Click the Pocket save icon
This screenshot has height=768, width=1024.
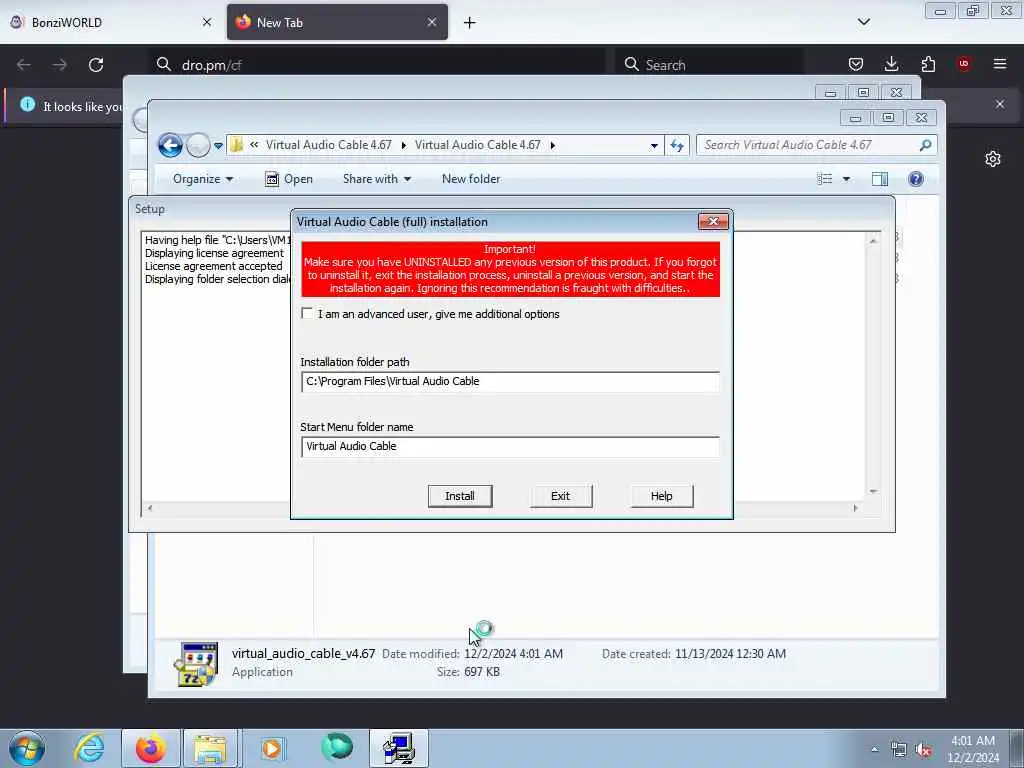(856, 64)
